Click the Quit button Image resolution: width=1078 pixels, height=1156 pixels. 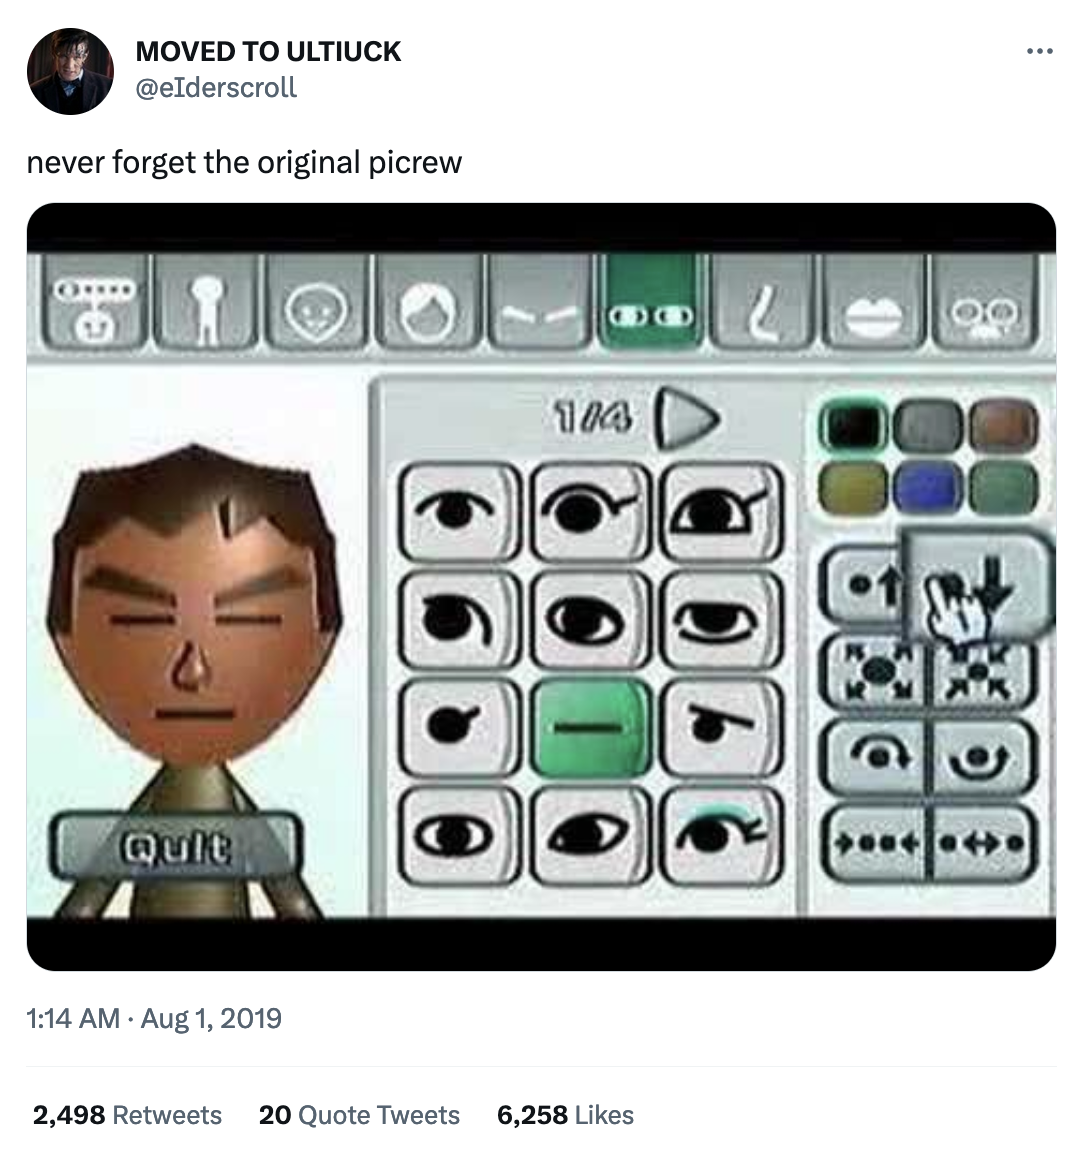point(176,849)
